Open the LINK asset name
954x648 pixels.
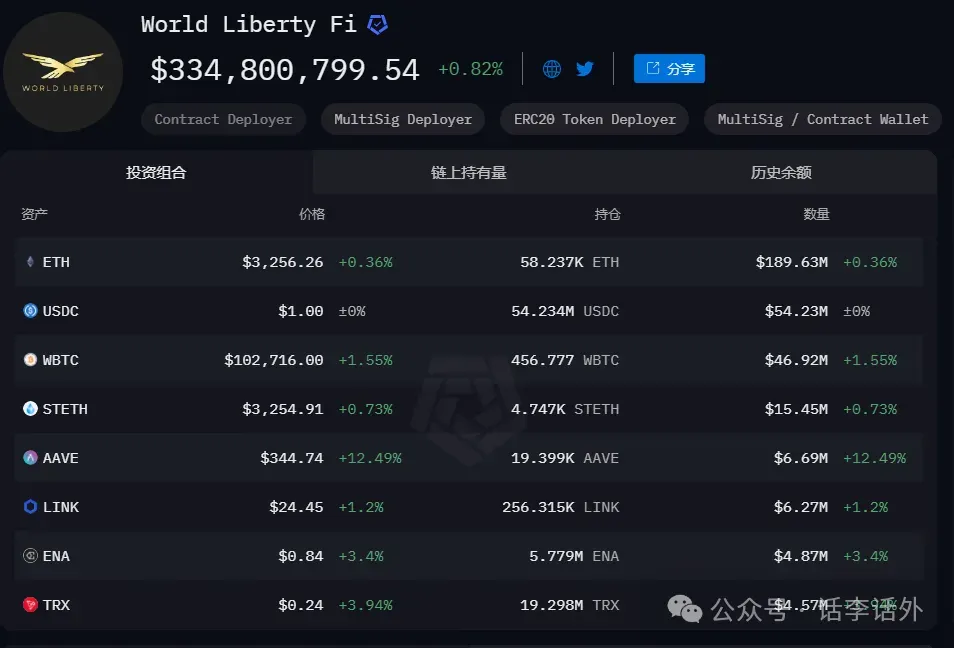tap(60, 507)
